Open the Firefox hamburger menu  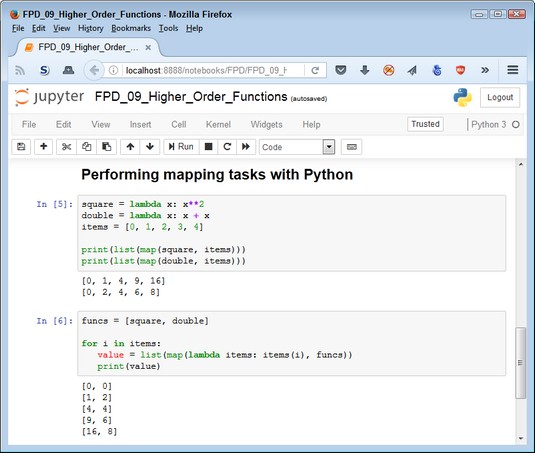click(512, 70)
